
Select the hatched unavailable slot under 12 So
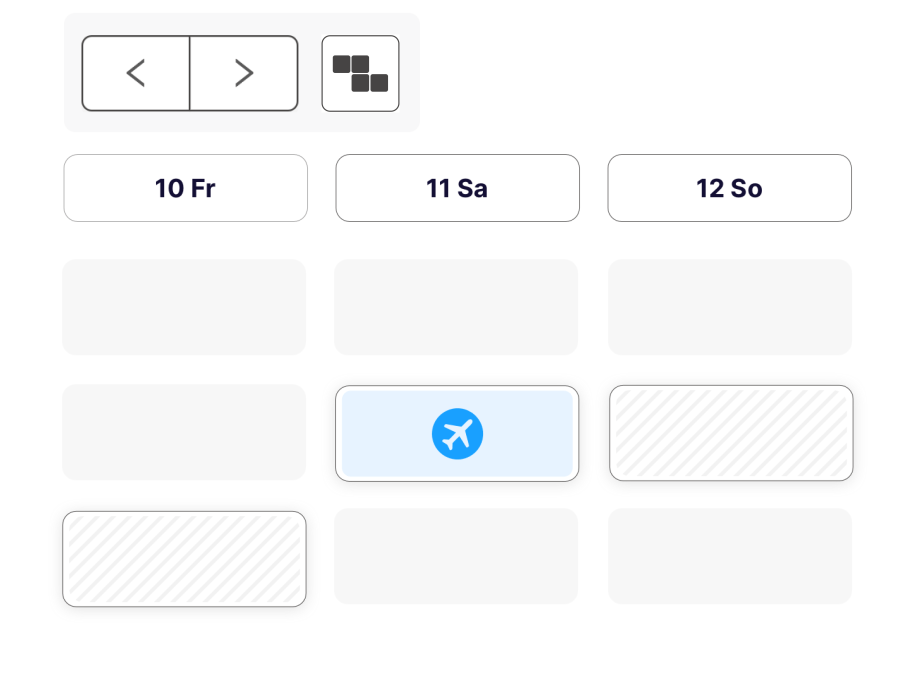731,433
